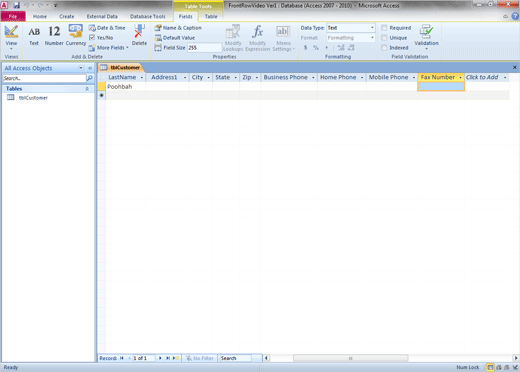Click the horizontal scrollbar thumb
The image size is (520, 372).
350,358
